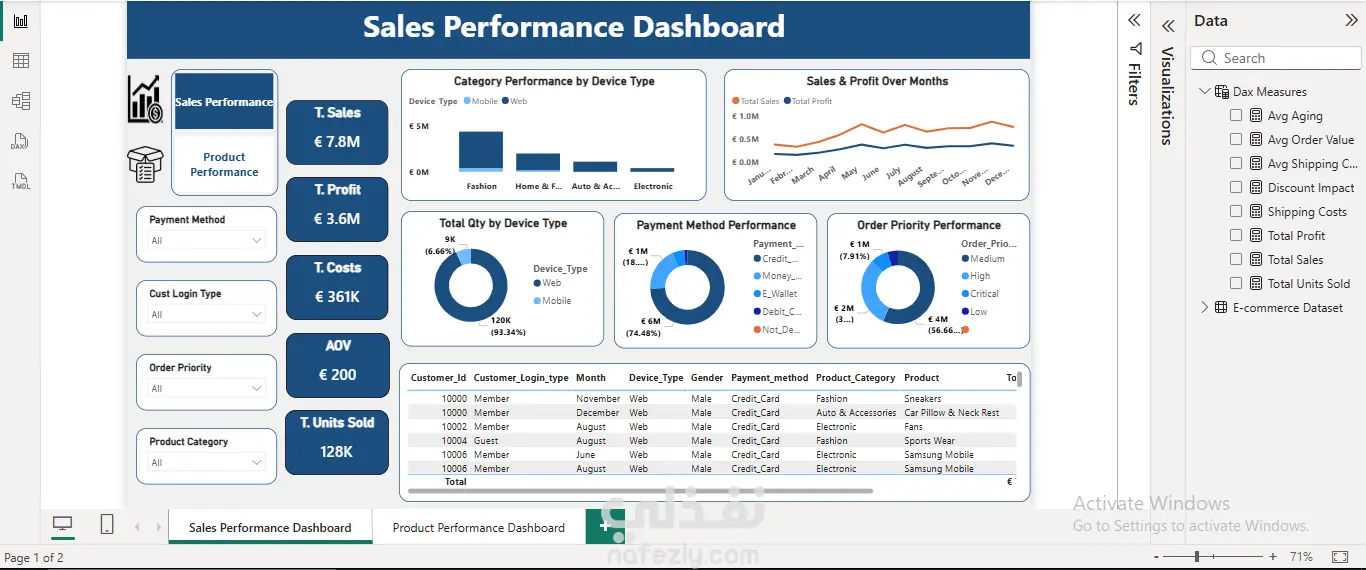Open the Product Category slicer dropdown

[x=207, y=462]
